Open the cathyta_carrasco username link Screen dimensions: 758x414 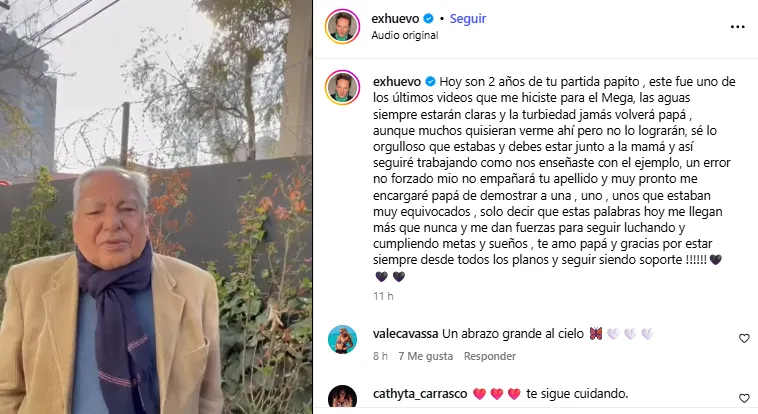[420, 394]
